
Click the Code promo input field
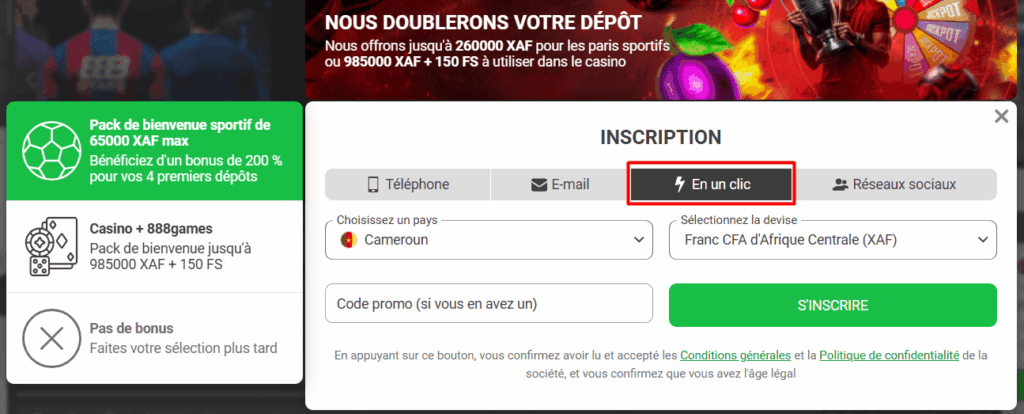pos(489,304)
